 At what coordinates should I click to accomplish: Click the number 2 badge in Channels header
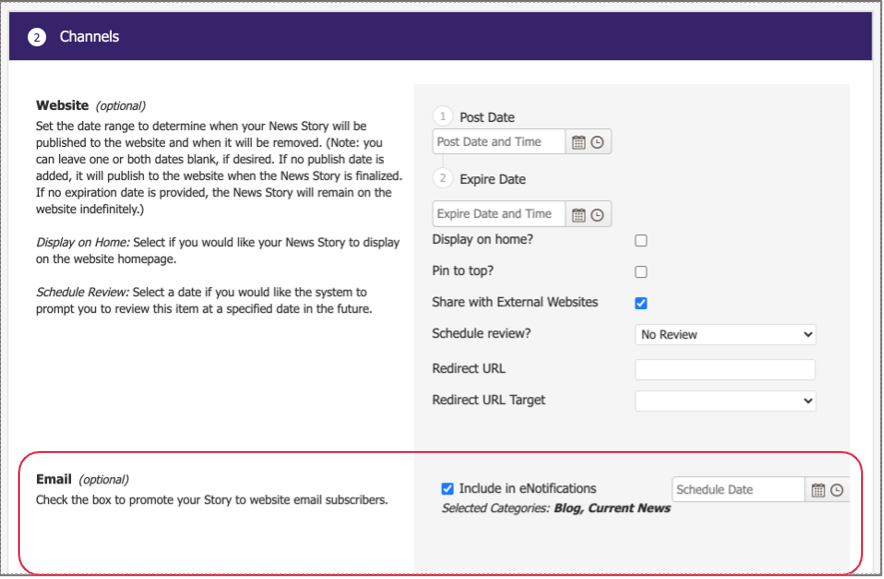click(x=37, y=37)
